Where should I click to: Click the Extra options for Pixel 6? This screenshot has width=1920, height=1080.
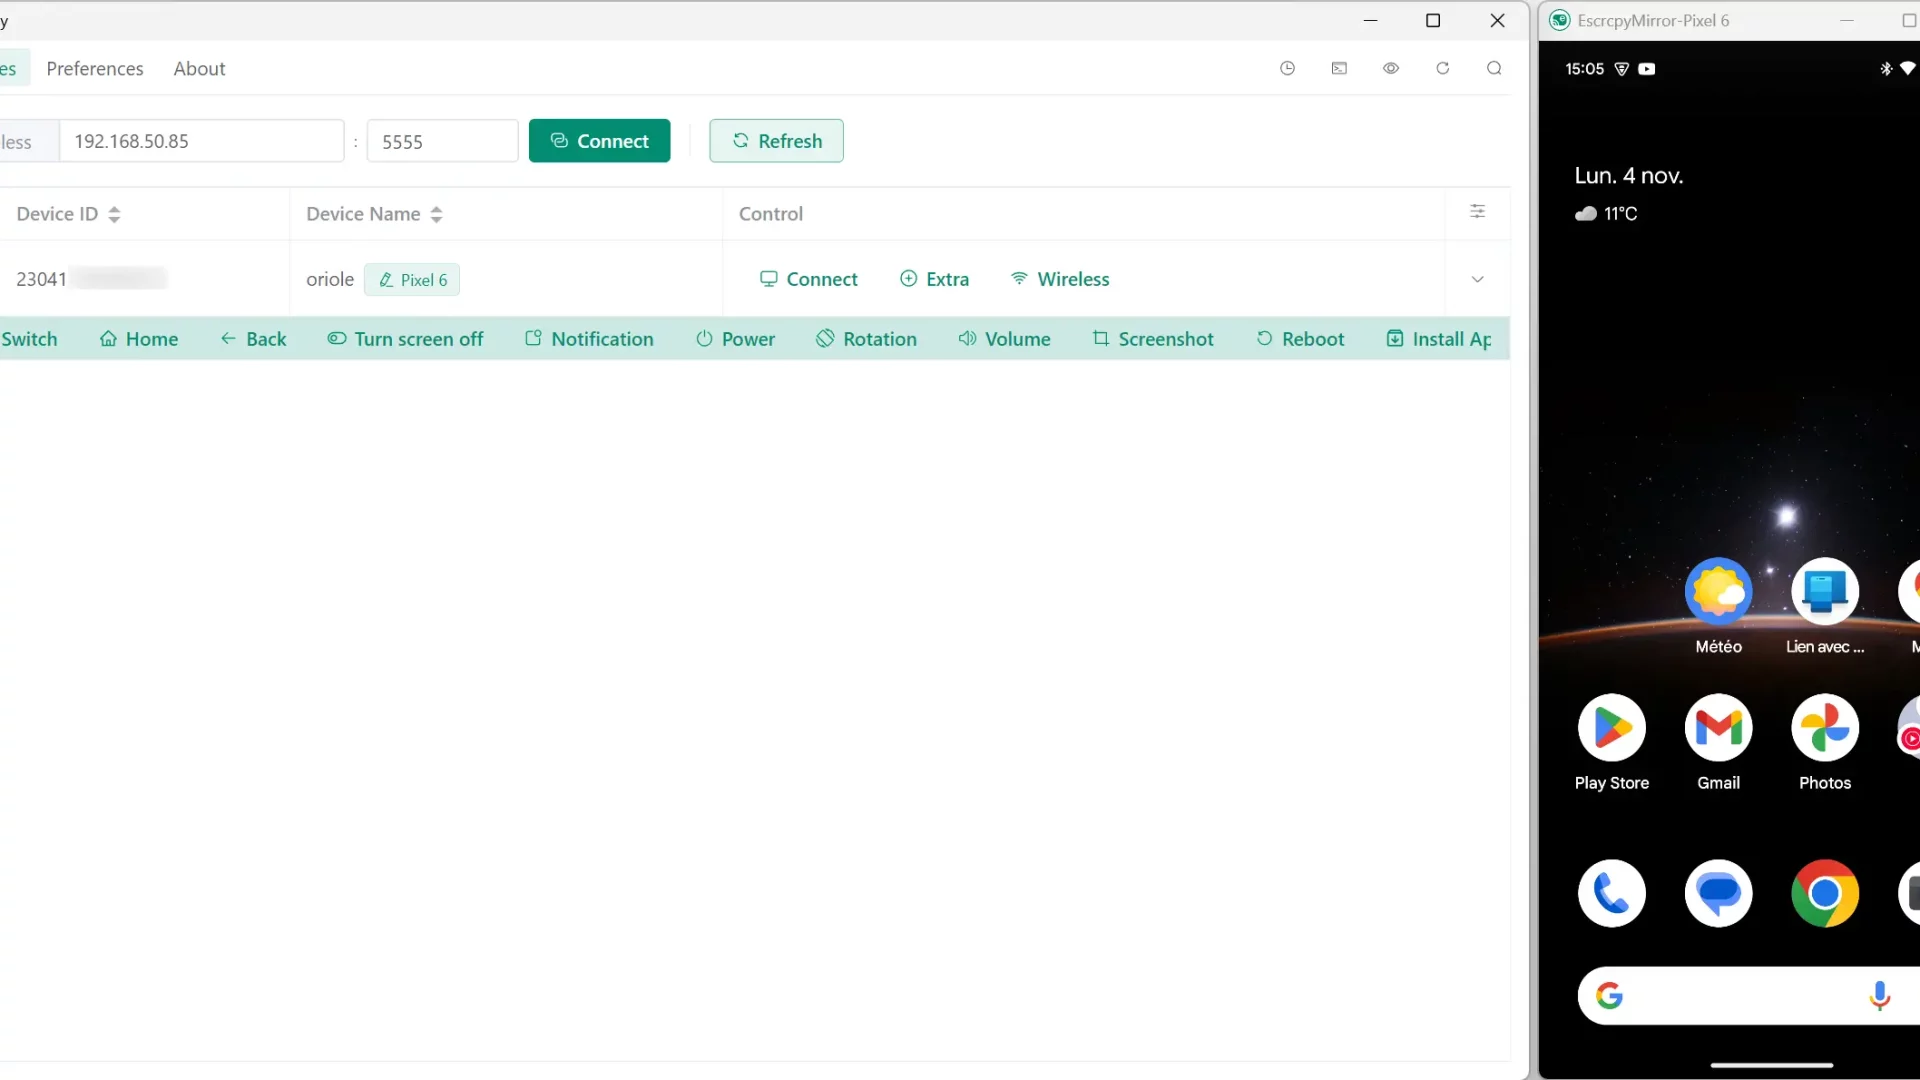point(935,278)
